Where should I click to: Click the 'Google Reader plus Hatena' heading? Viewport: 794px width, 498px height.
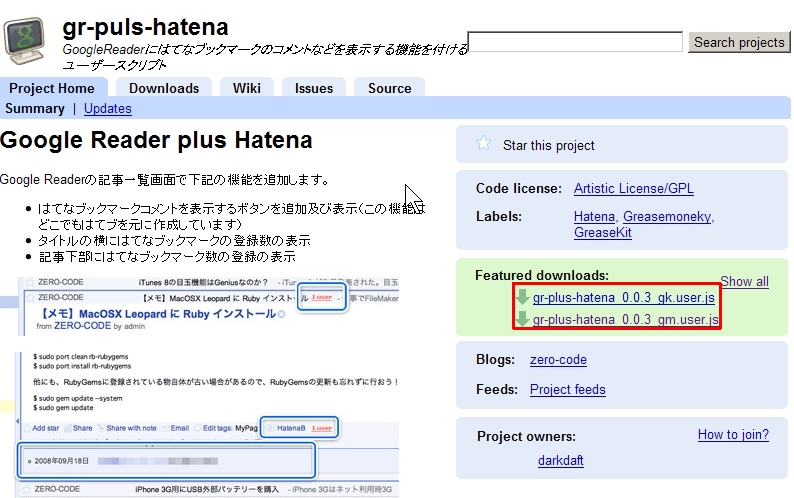pos(156,140)
